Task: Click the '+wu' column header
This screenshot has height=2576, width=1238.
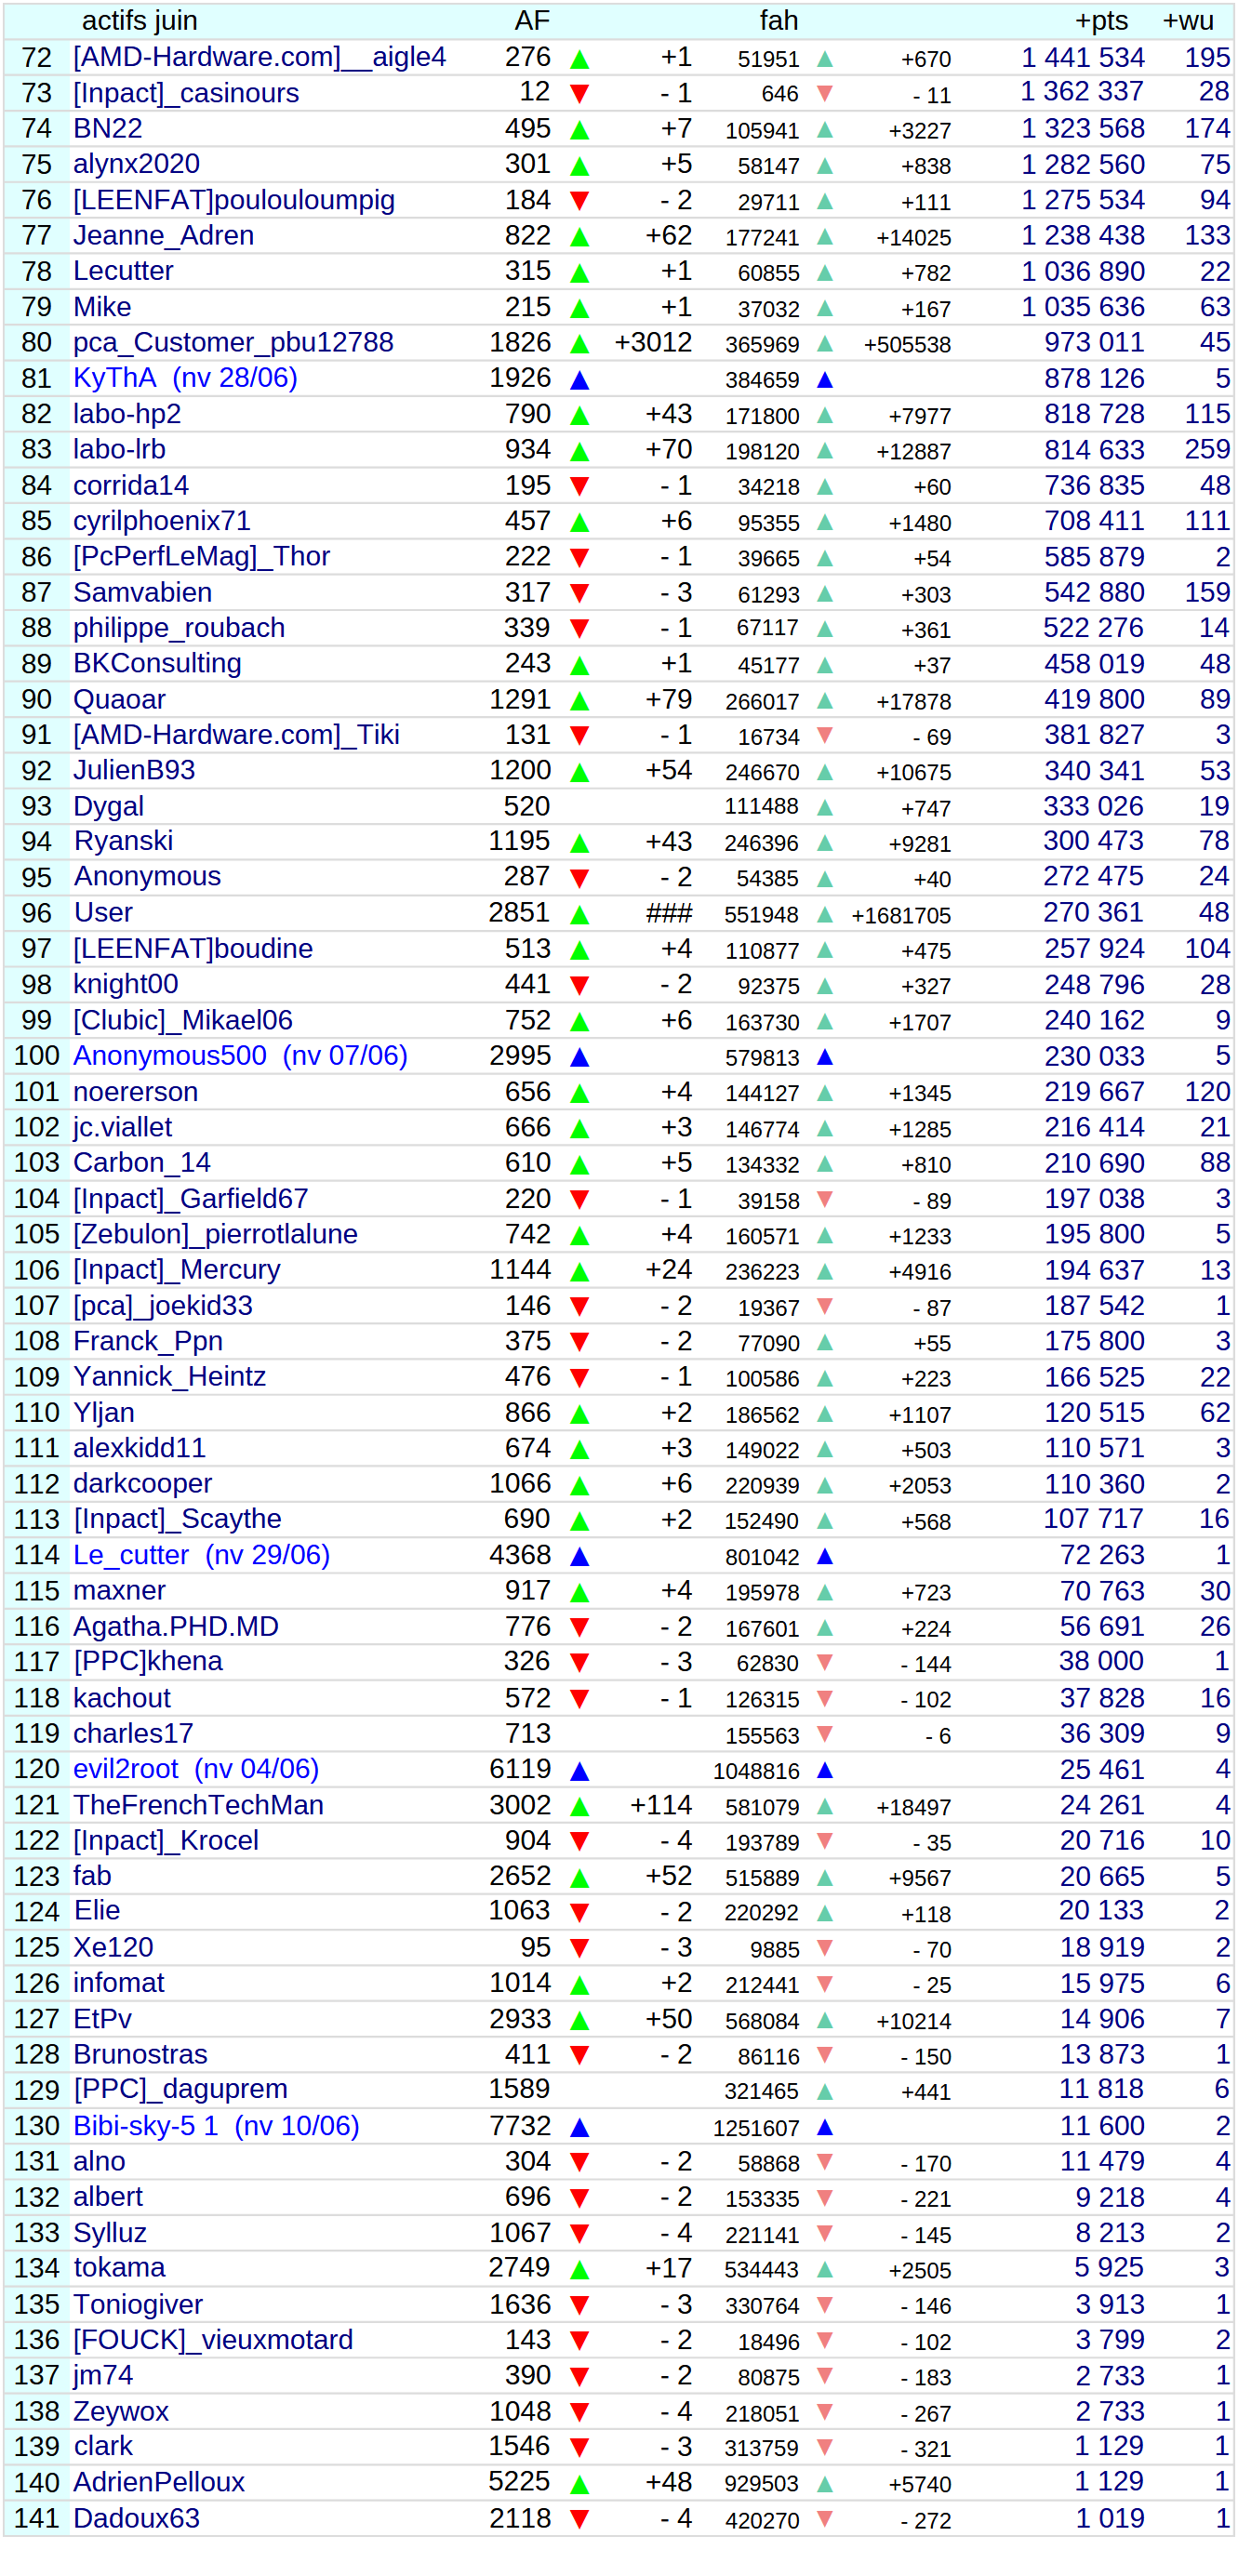Action: (1188, 21)
